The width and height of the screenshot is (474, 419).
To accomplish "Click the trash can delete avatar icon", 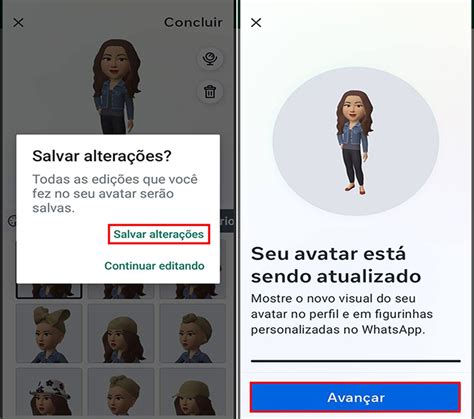I will click(x=210, y=91).
